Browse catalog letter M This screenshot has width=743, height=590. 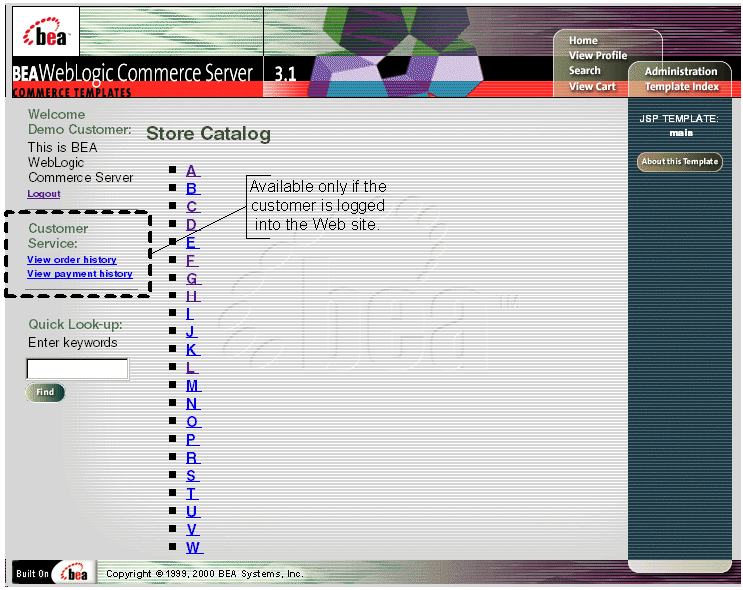[x=193, y=386]
